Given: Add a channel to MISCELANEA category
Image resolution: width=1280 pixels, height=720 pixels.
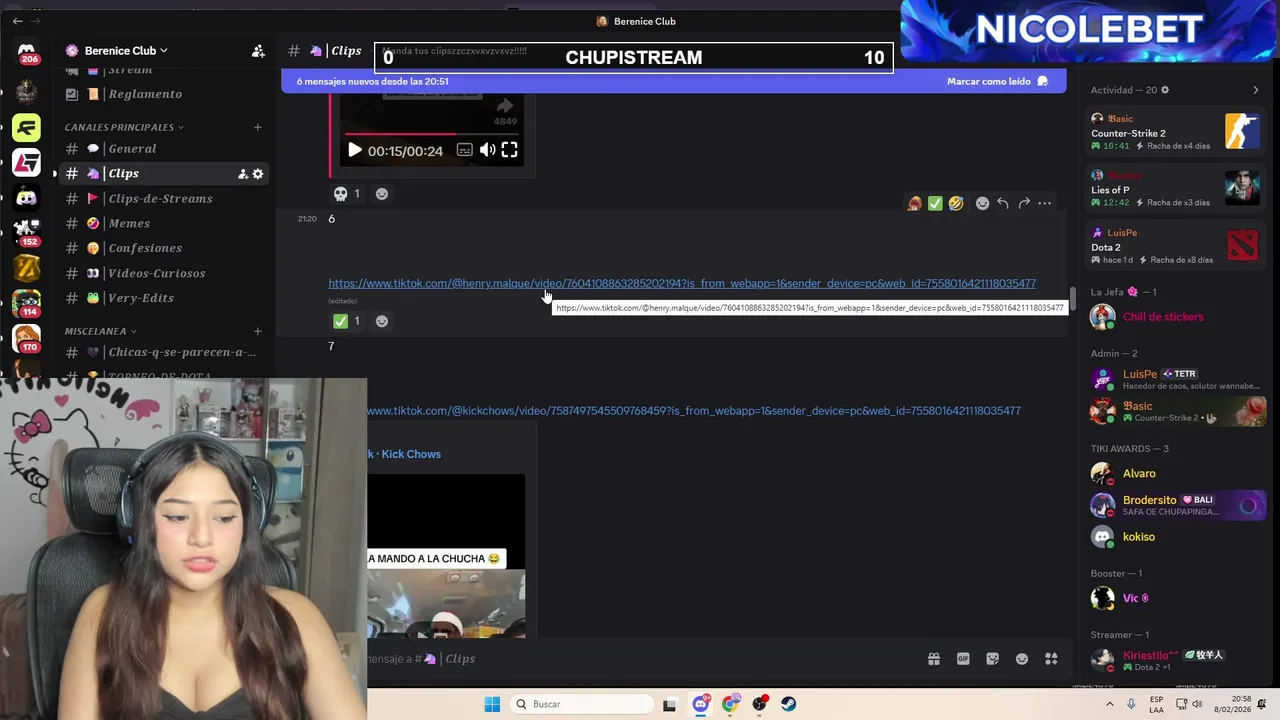Looking at the screenshot, I should pyautogui.click(x=257, y=331).
